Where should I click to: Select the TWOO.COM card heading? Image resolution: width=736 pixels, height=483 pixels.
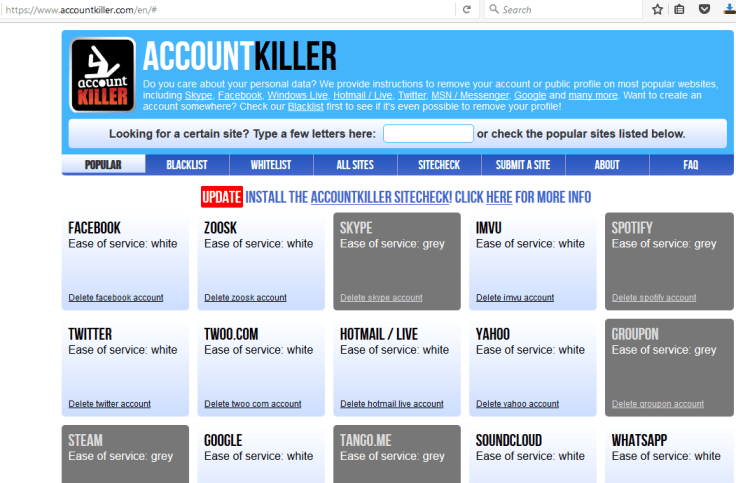coord(231,334)
